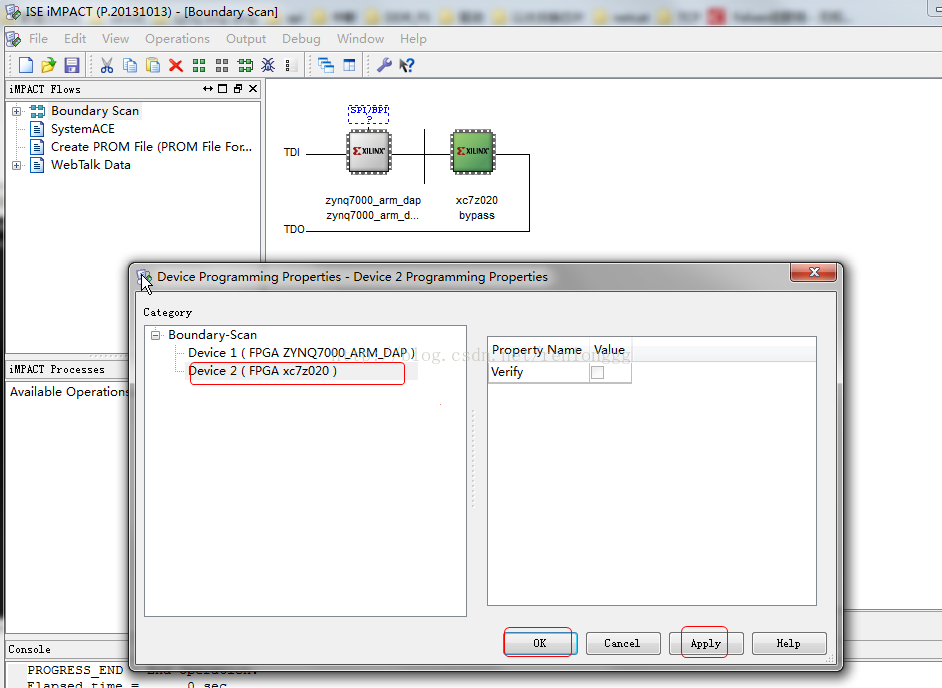The width and height of the screenshot is (942, 688).
Task: Select Device 1 FPGA ZYNQ7000_ARM_DAP
Action: (x=301, y=353)
